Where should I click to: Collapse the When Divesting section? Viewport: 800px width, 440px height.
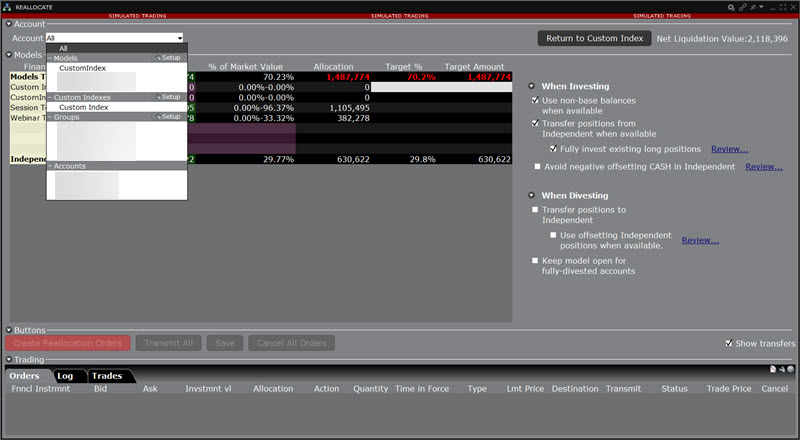click(532, 195)
